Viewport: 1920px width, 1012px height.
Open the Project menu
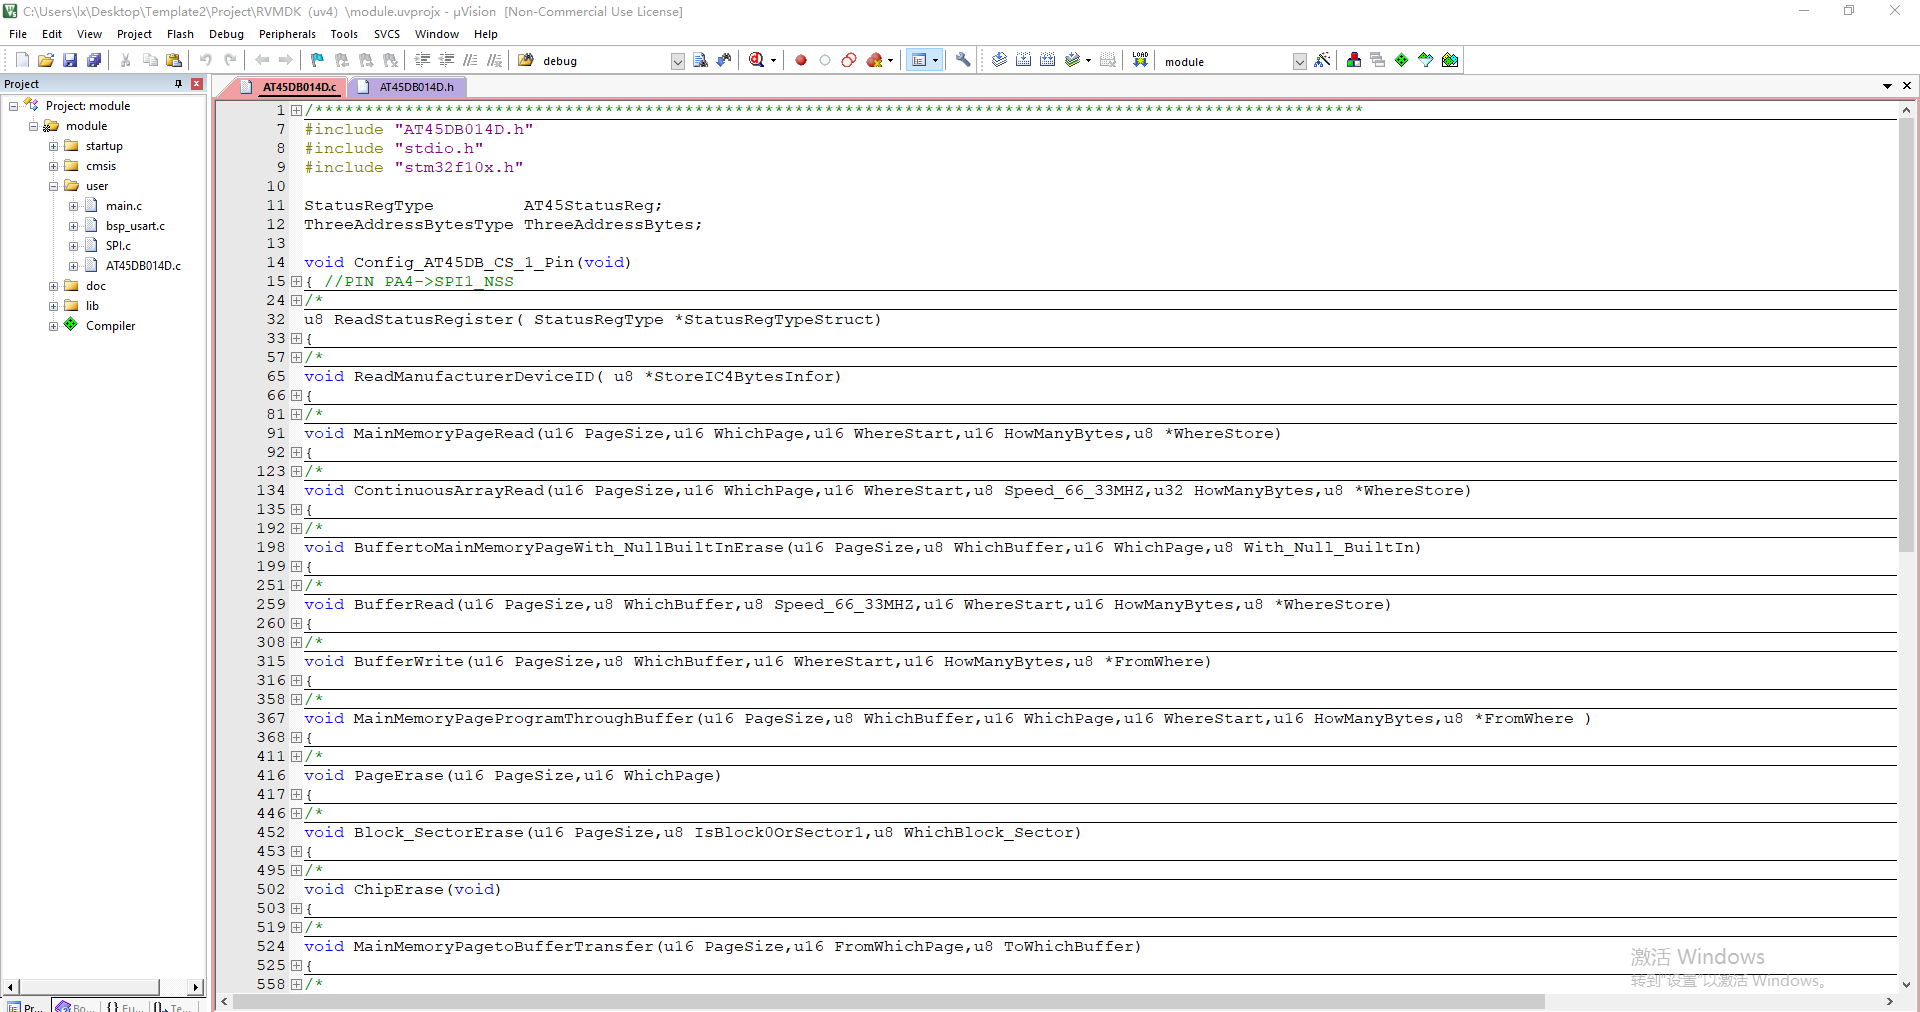tap(134, 34)
